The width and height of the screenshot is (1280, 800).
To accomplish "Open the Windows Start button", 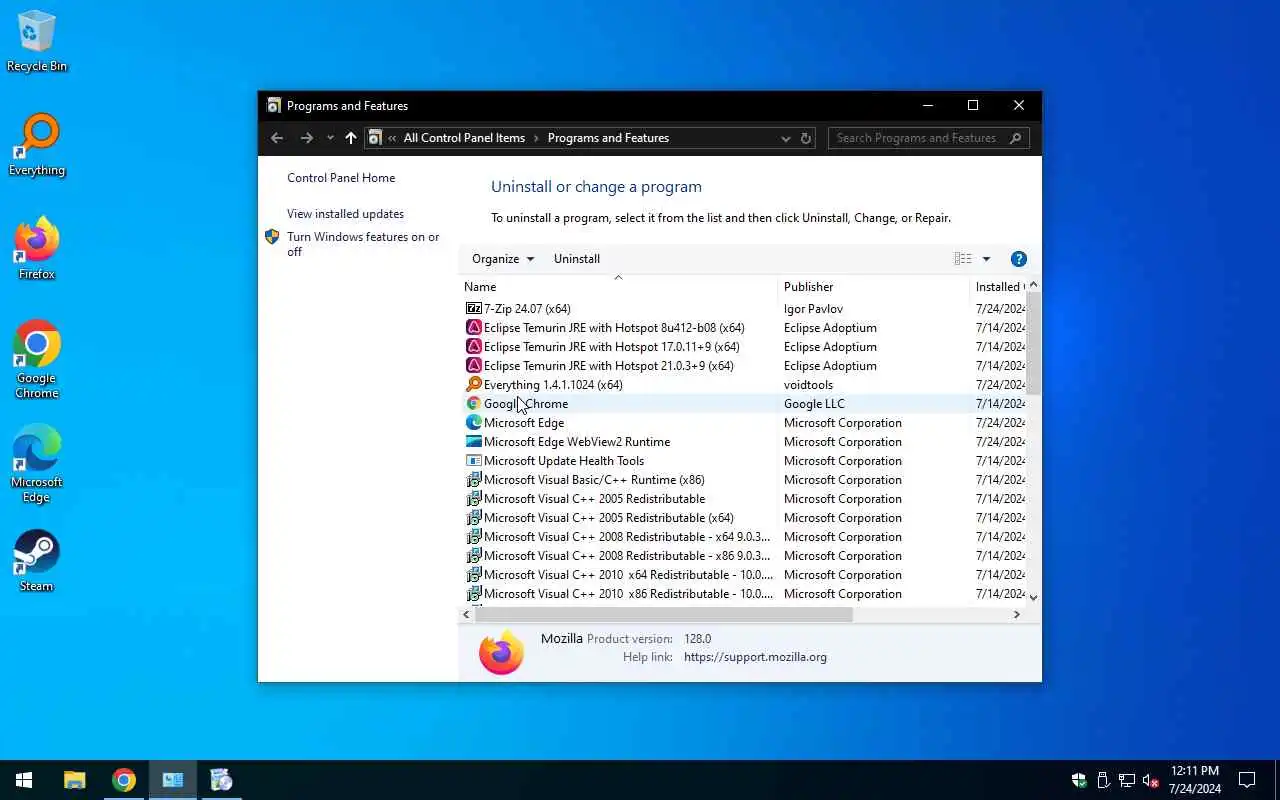I will [24, 780].
